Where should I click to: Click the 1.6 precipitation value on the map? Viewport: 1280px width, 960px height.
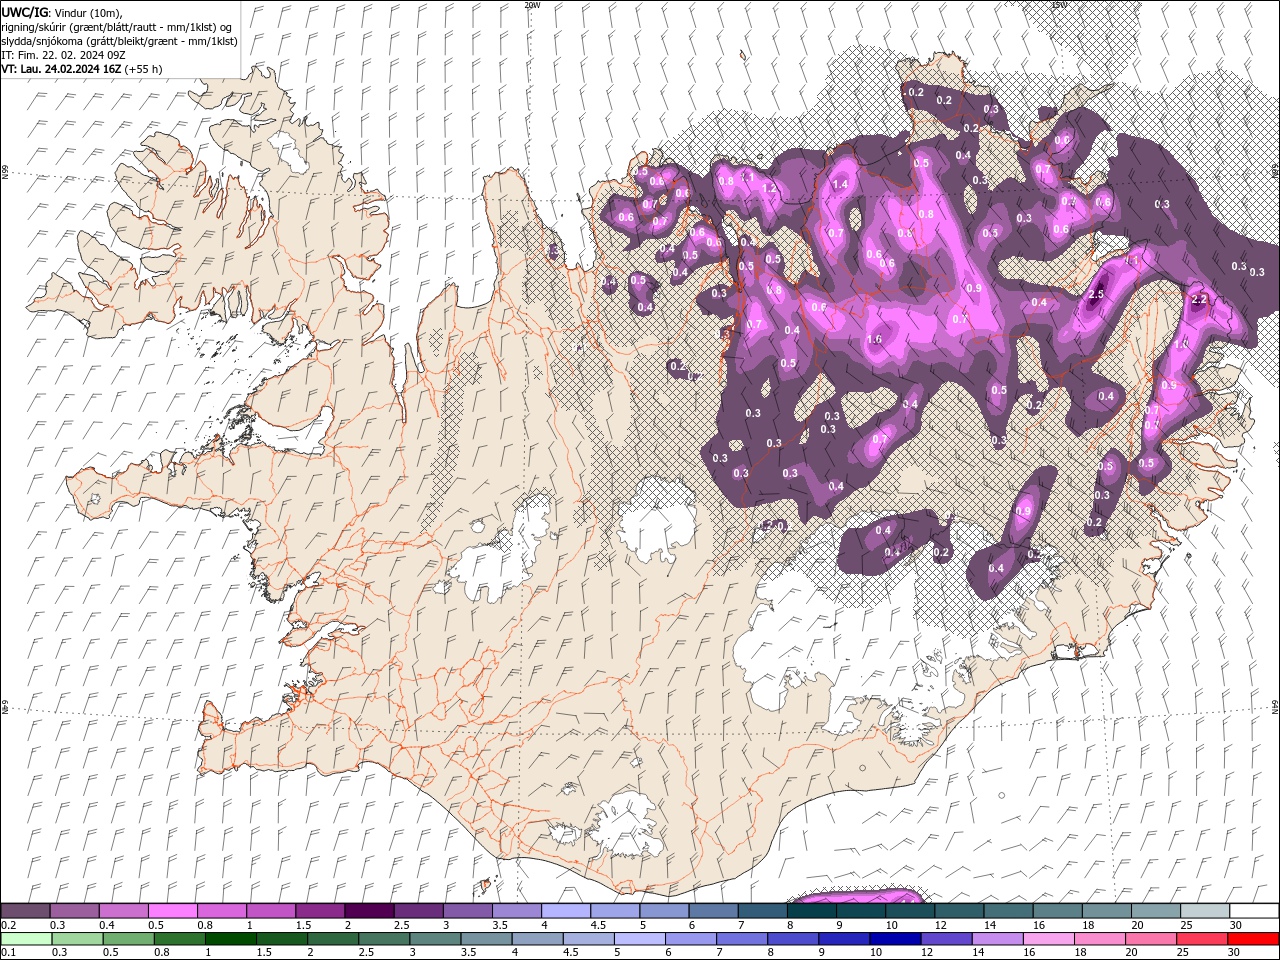[x=874, y=339]
